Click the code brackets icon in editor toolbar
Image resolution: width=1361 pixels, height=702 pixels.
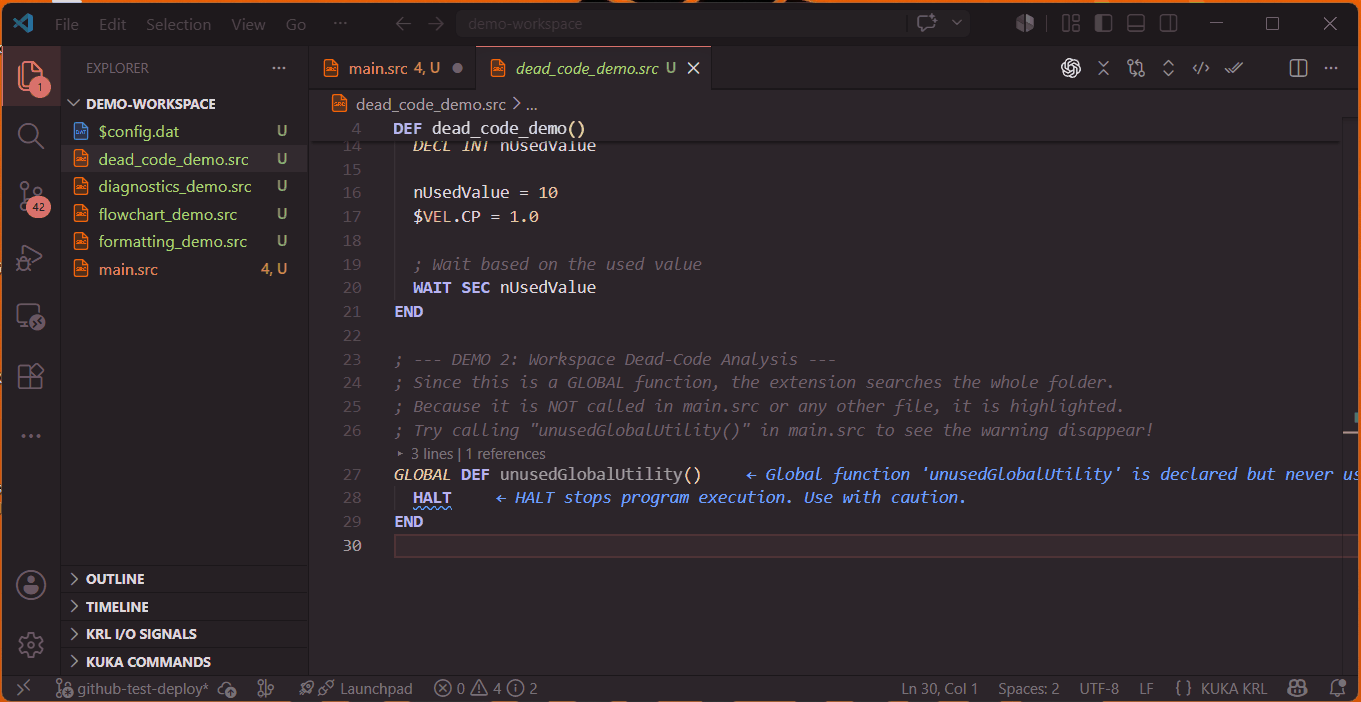tap(1201, 68)
